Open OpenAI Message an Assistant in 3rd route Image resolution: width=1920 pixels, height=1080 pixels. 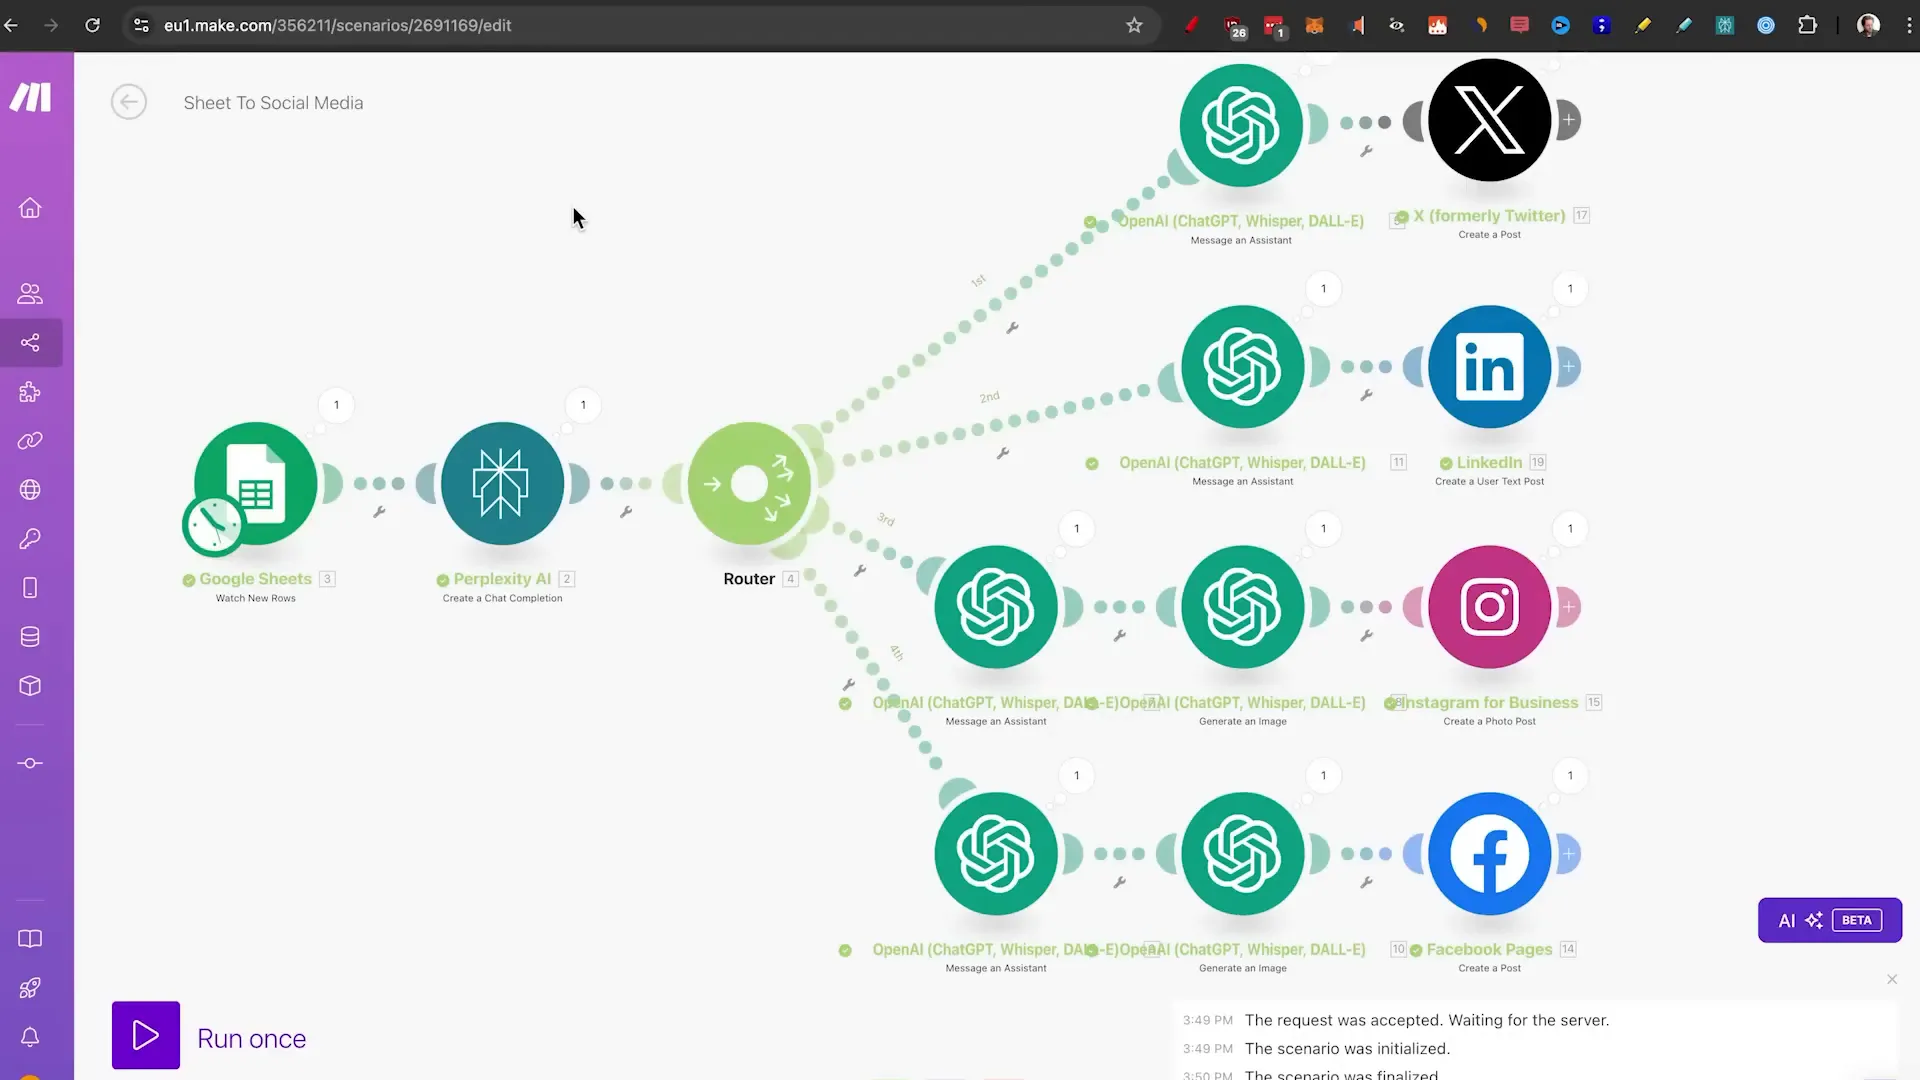(x=996, y=607)
